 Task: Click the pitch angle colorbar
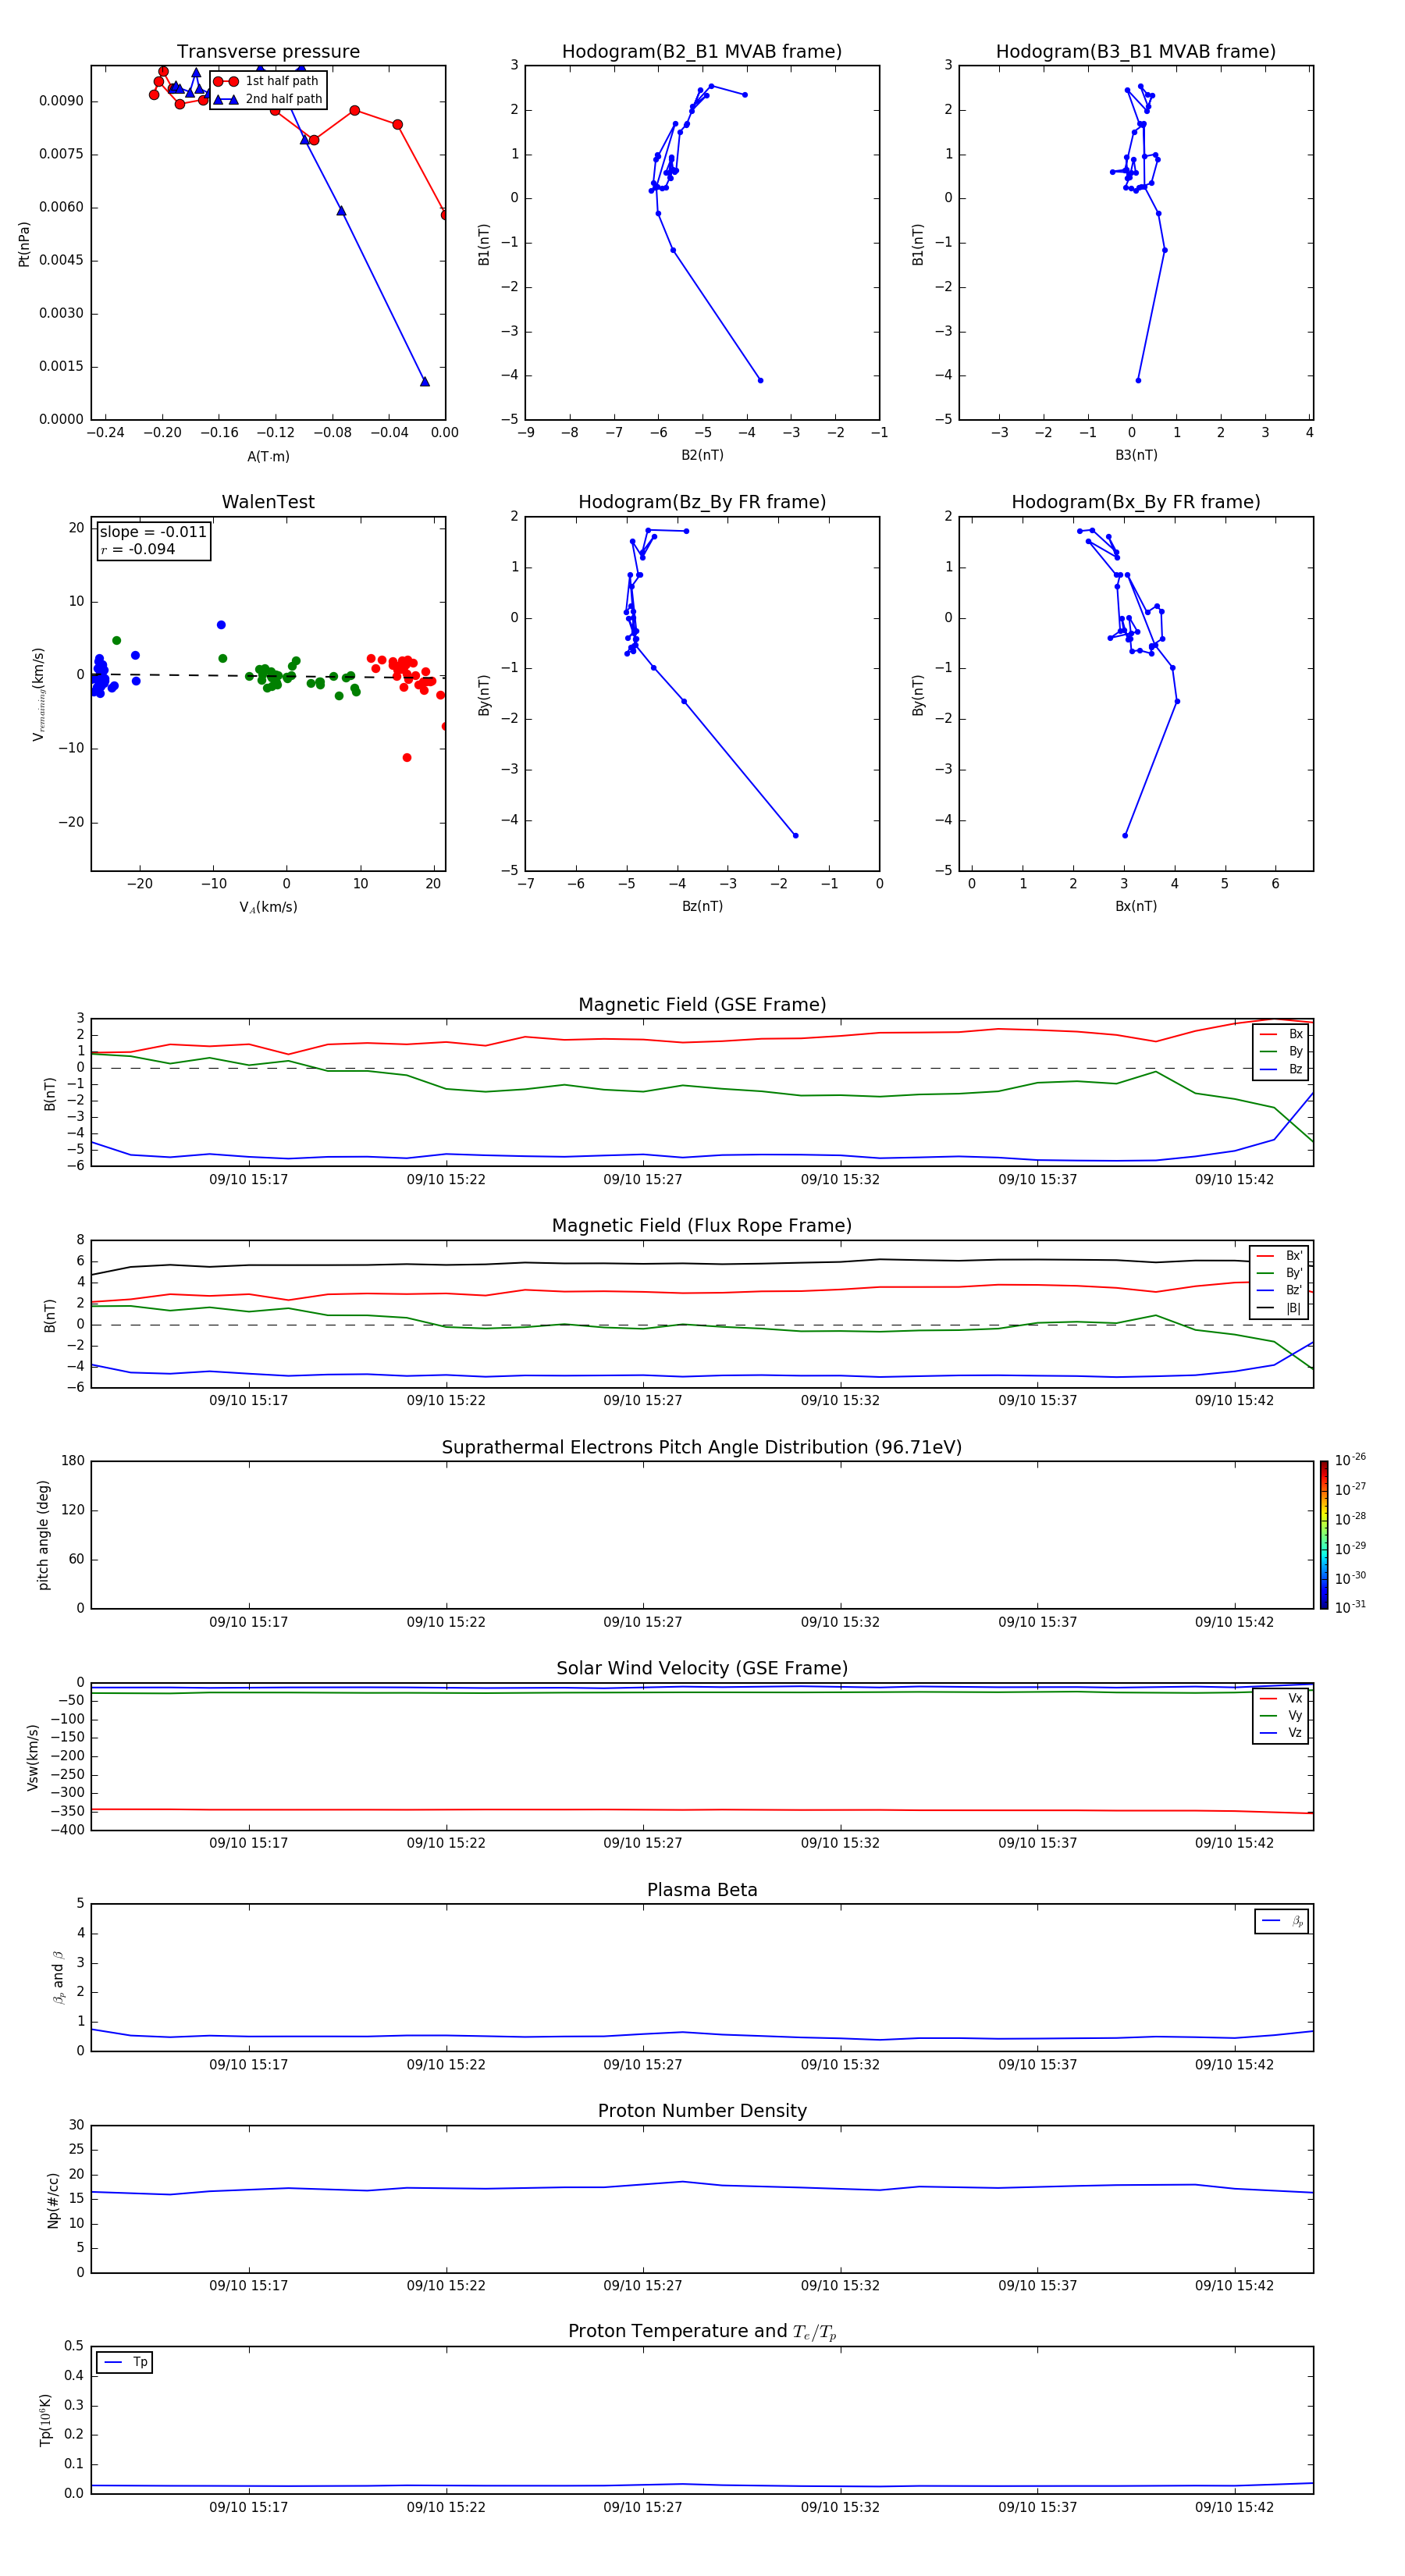(x=1324, y=1535)
